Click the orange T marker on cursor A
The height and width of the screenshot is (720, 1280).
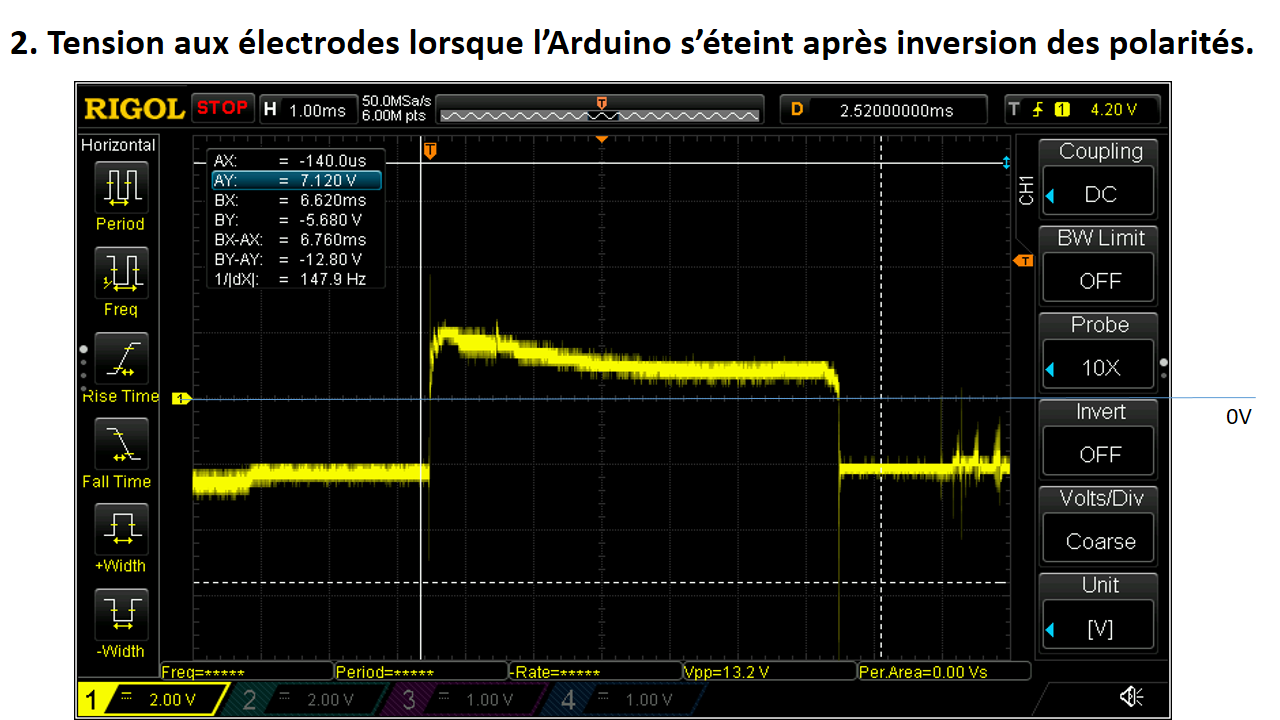tap(430, 151)
